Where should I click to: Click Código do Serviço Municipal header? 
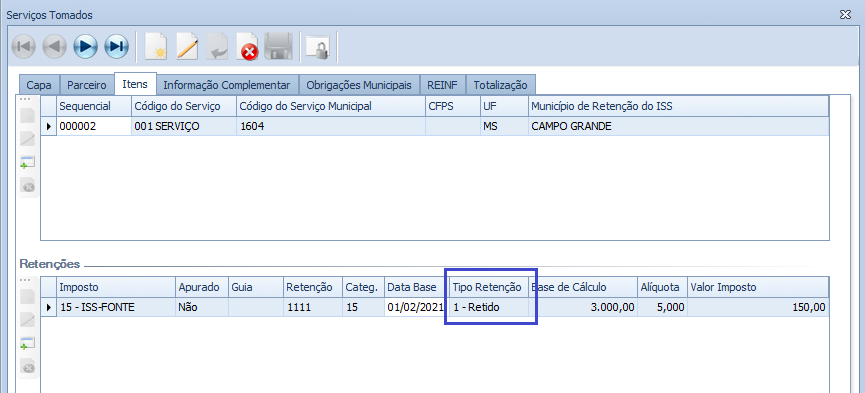tap(331, 106)
